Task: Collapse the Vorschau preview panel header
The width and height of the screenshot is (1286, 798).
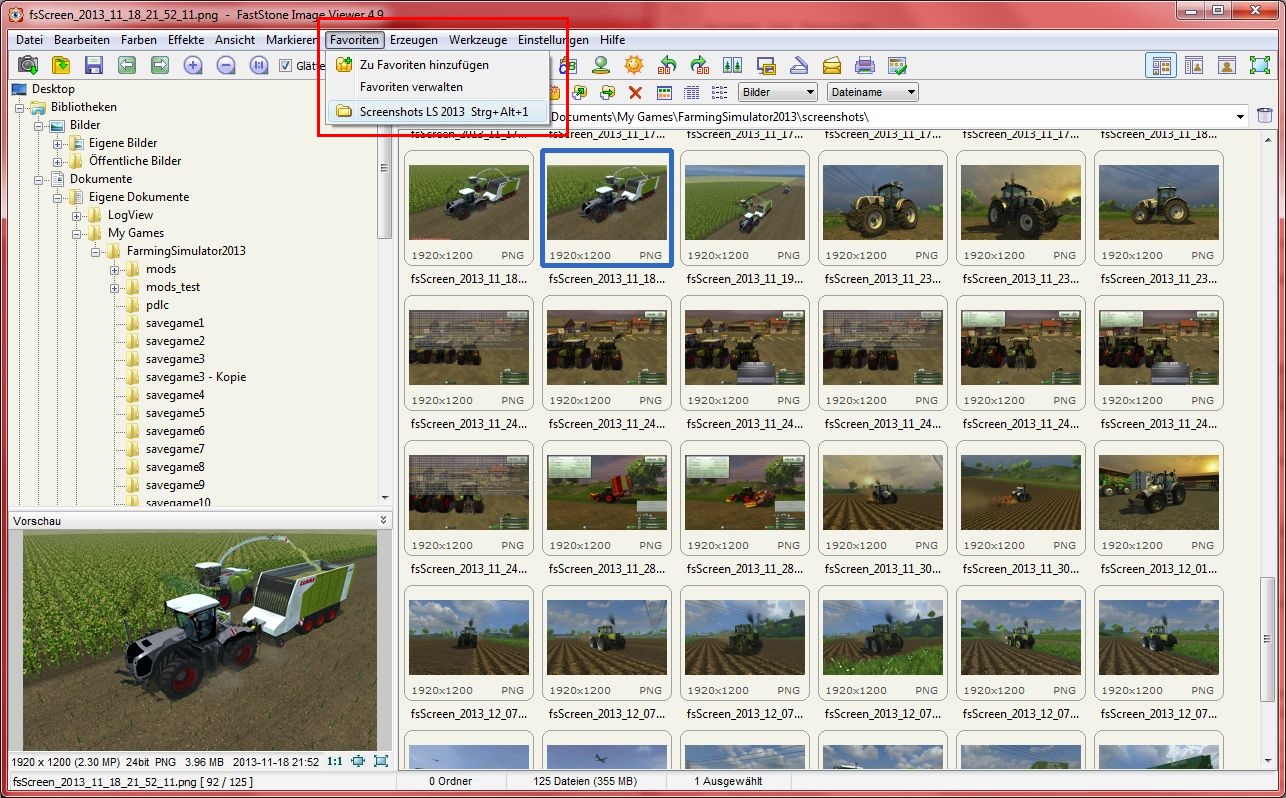Action: tap(383, 520)
